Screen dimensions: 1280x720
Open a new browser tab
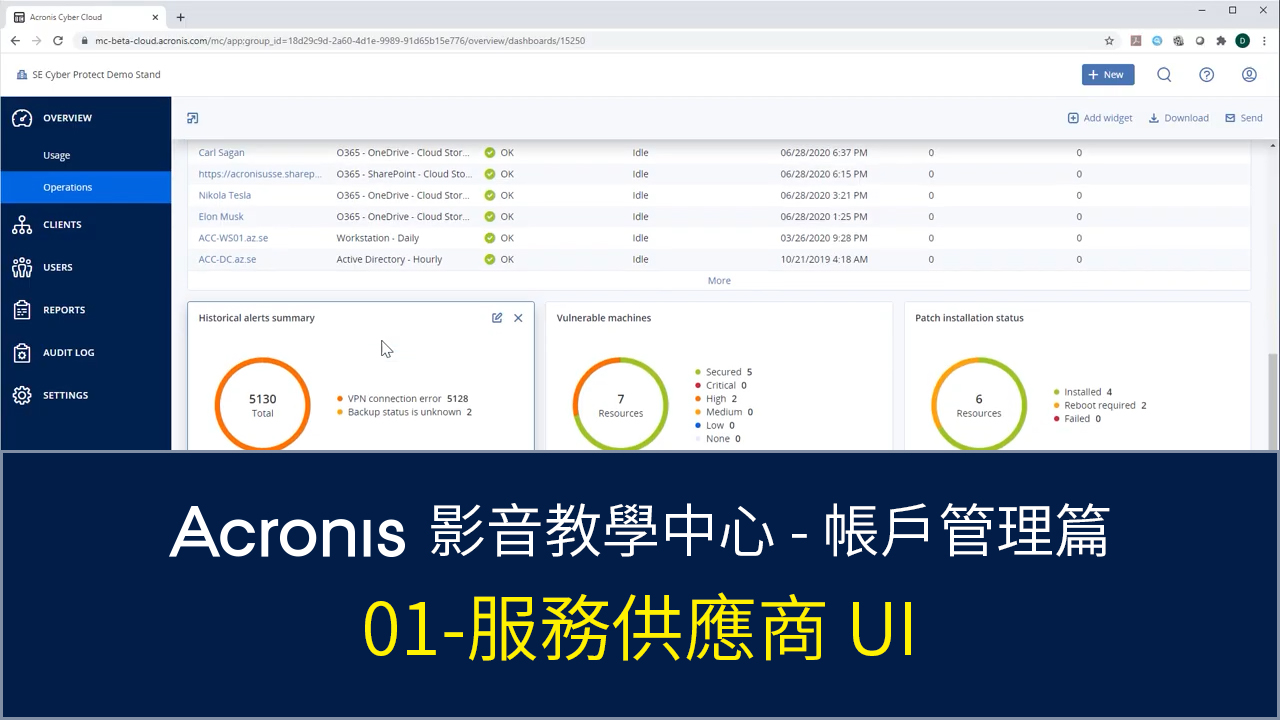181,17
